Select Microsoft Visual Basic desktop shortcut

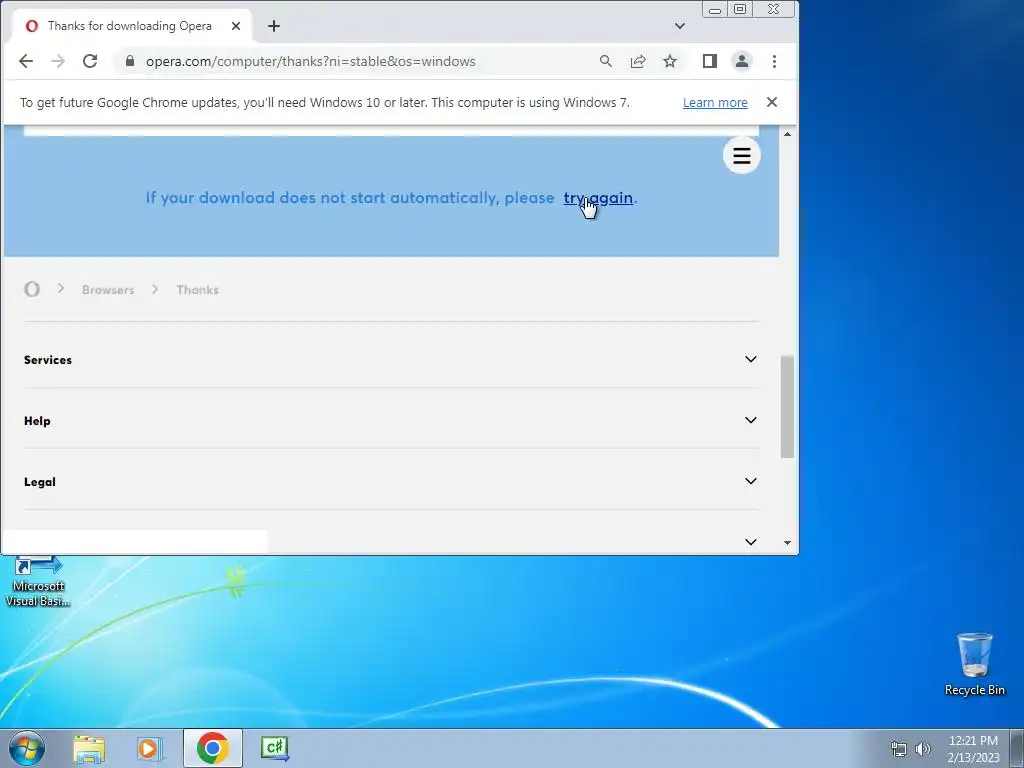point(38,582)
